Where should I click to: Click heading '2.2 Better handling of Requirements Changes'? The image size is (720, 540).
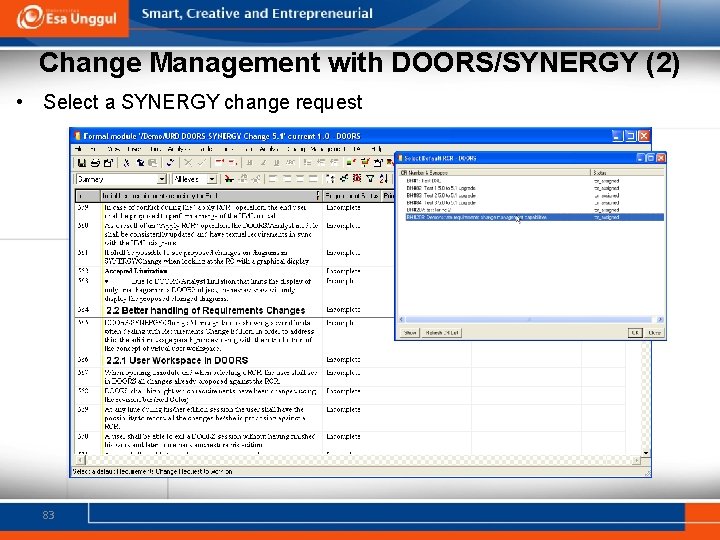pos(206,310)
